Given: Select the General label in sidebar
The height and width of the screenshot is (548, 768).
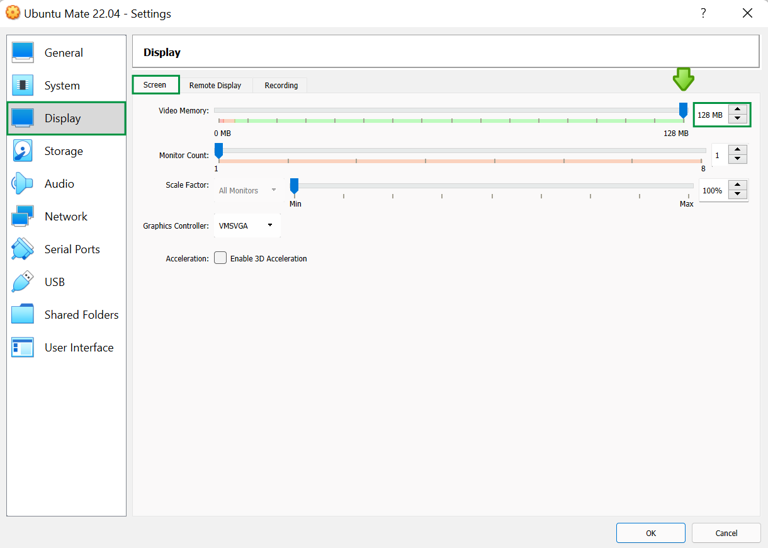Looking at the screenshot, I should (x=64, y=53).
